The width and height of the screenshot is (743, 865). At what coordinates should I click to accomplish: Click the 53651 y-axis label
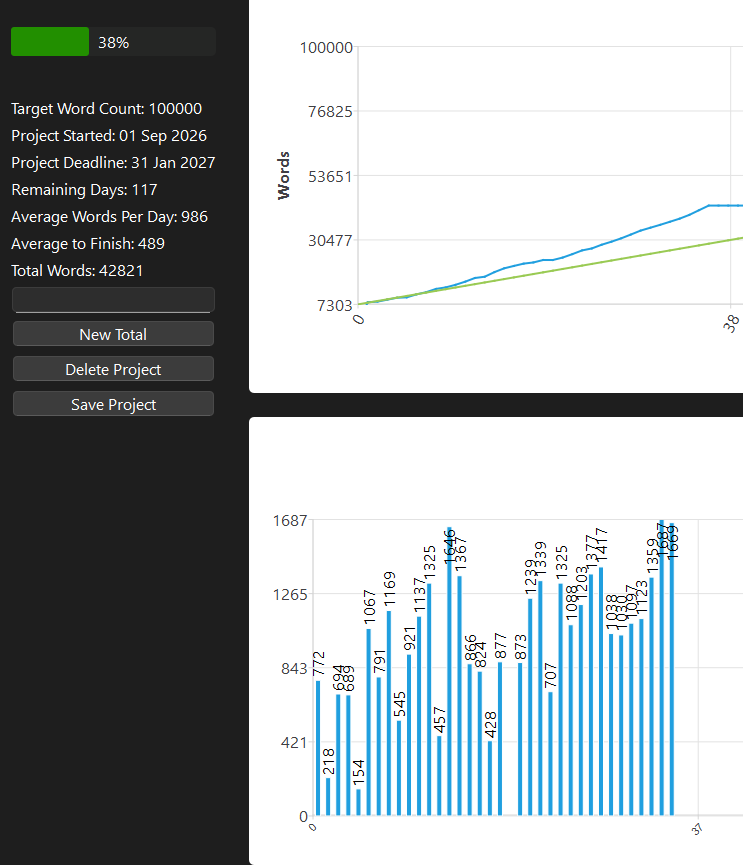coord(330,177)
